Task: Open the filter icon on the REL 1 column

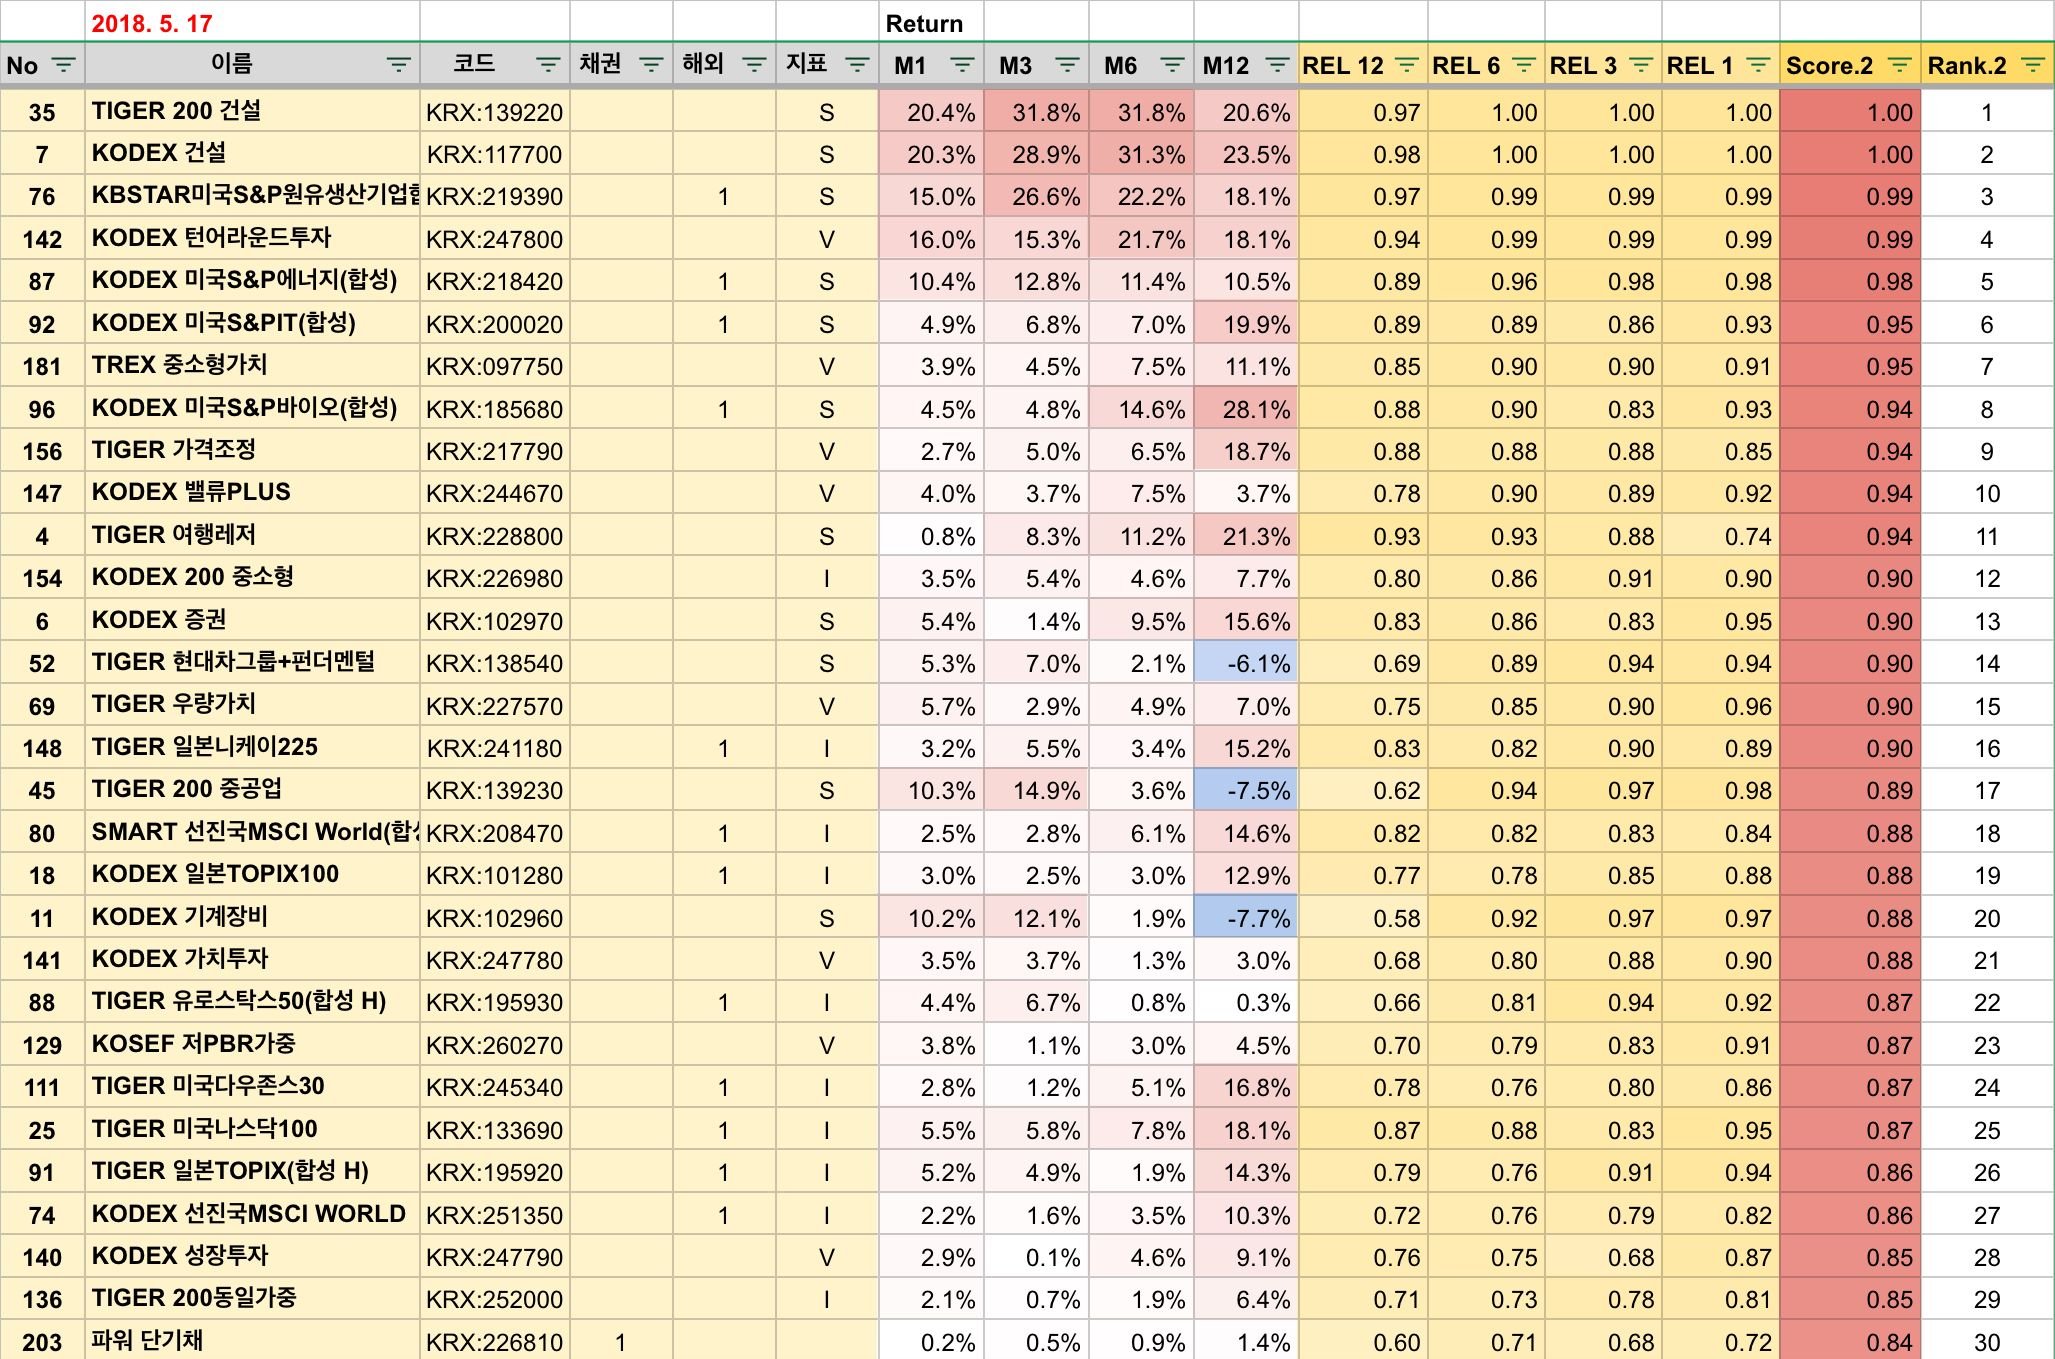Action: pyautogui.click(x=1758, y=66)
